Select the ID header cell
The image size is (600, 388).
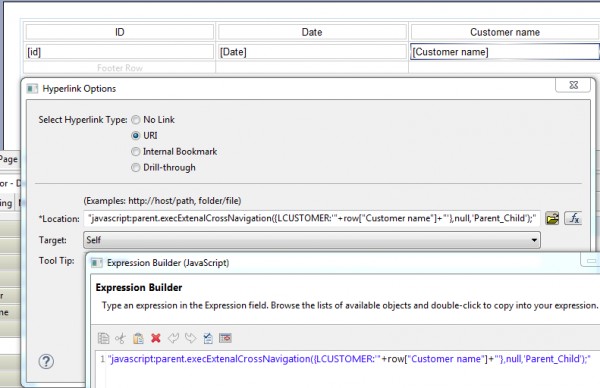tap(120, 32)
